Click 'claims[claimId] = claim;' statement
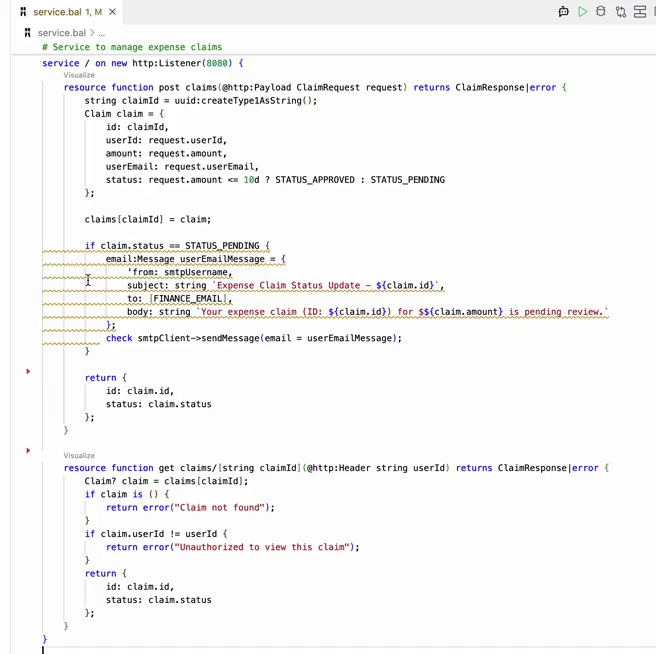The image size is (656, 654). tap(148, 219)
